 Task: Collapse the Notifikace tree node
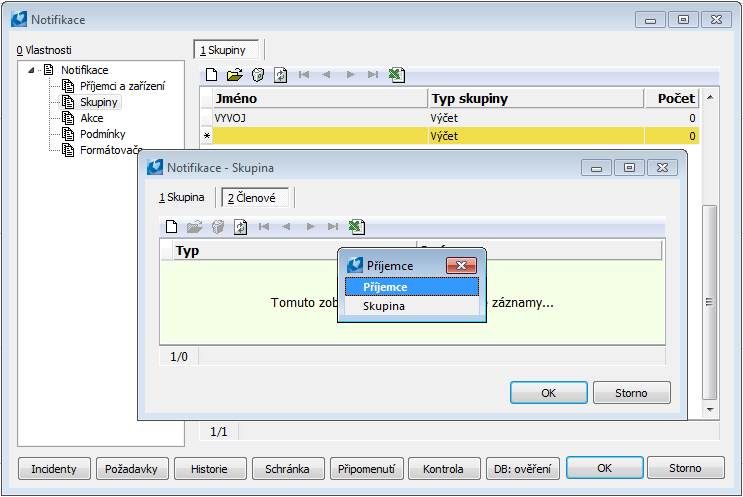click(31, 70)
